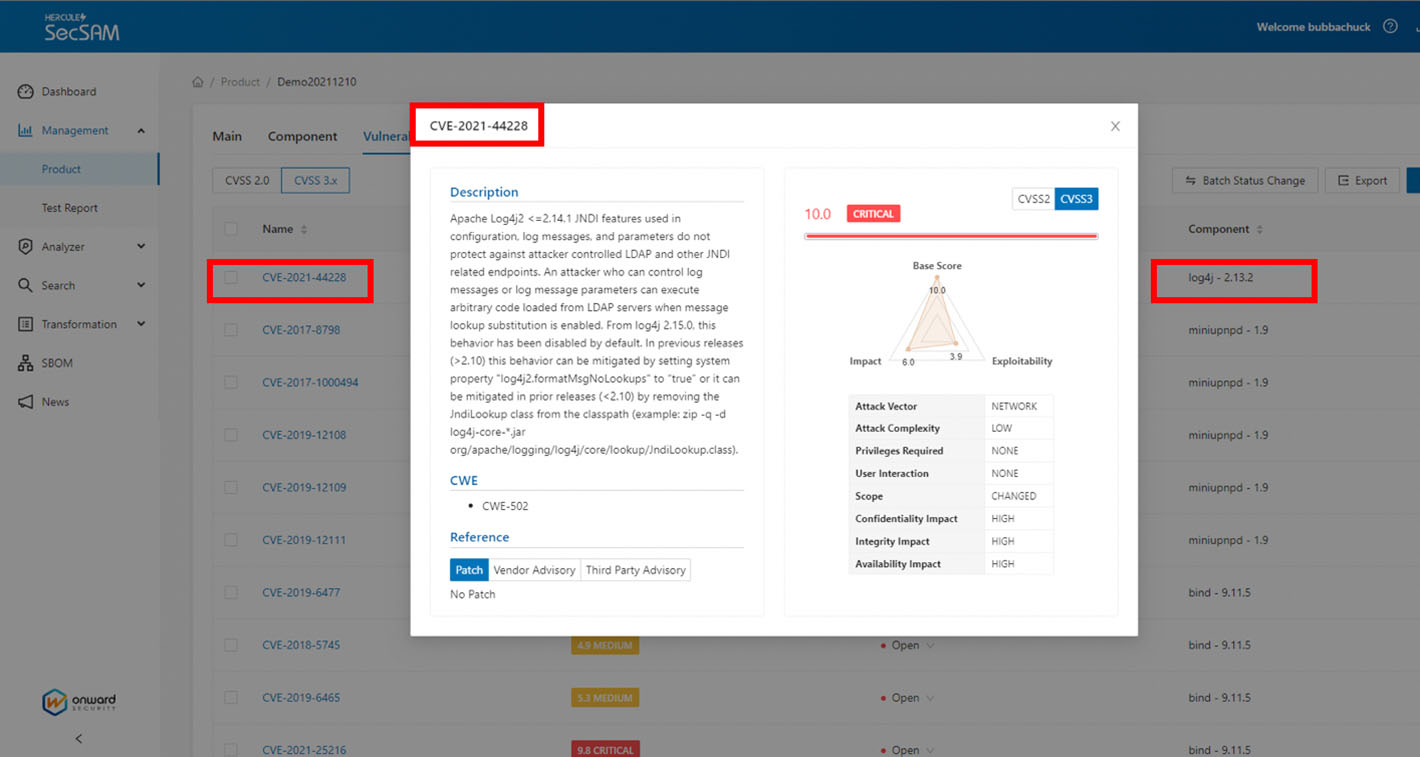Screen dimensions: 1420x757
Task: Tick the checkbox next to CVE-2019-6477
Action: (231, 592)
